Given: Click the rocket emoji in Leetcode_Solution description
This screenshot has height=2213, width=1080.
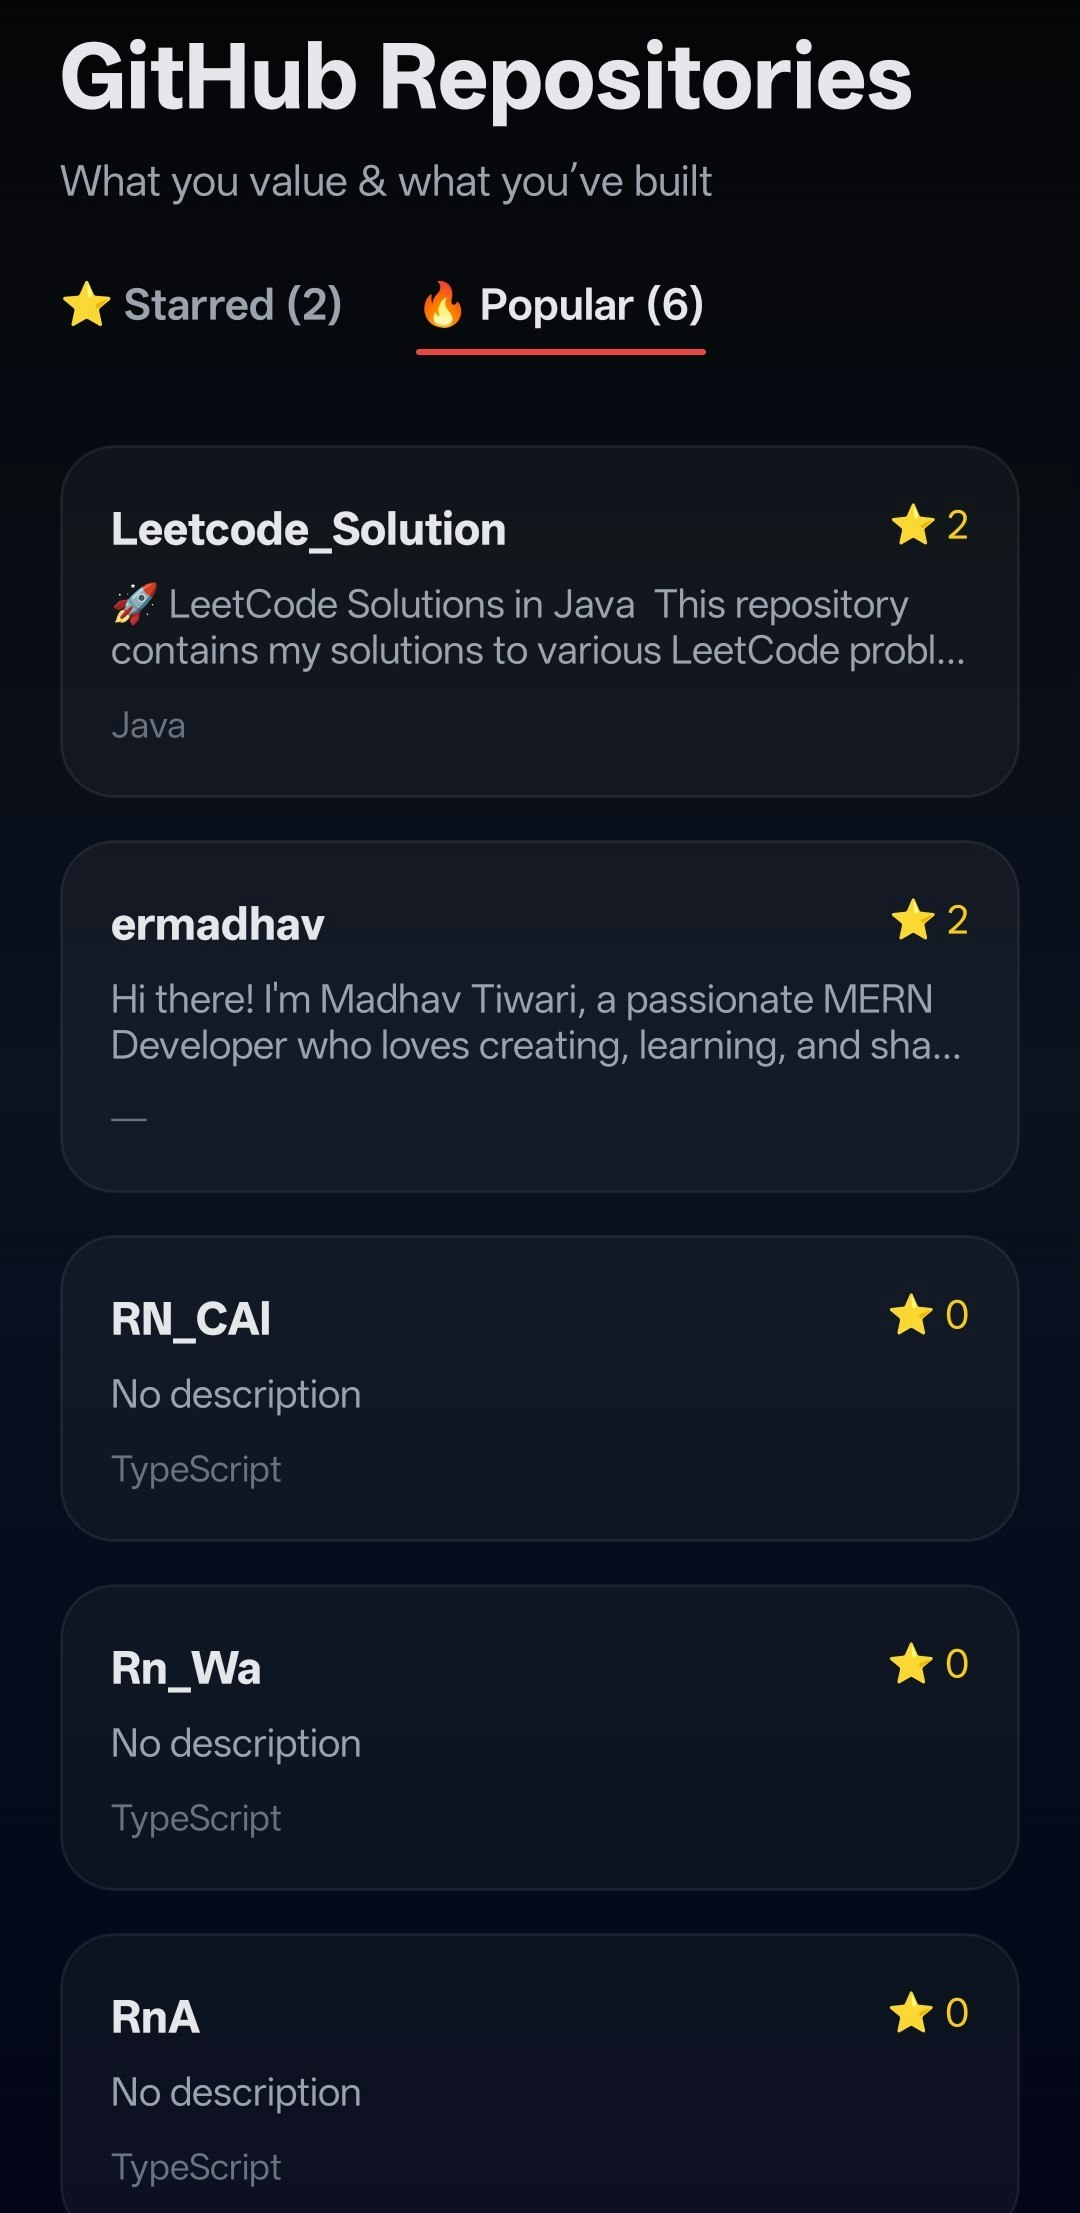Looking at the screenshot, I should coord(136,604).
